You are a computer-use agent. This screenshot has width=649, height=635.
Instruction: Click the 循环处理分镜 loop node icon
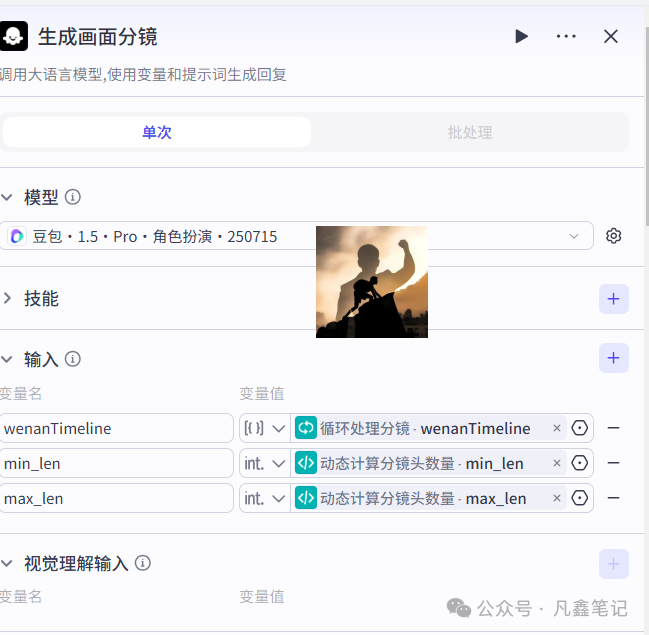[306, 428]
